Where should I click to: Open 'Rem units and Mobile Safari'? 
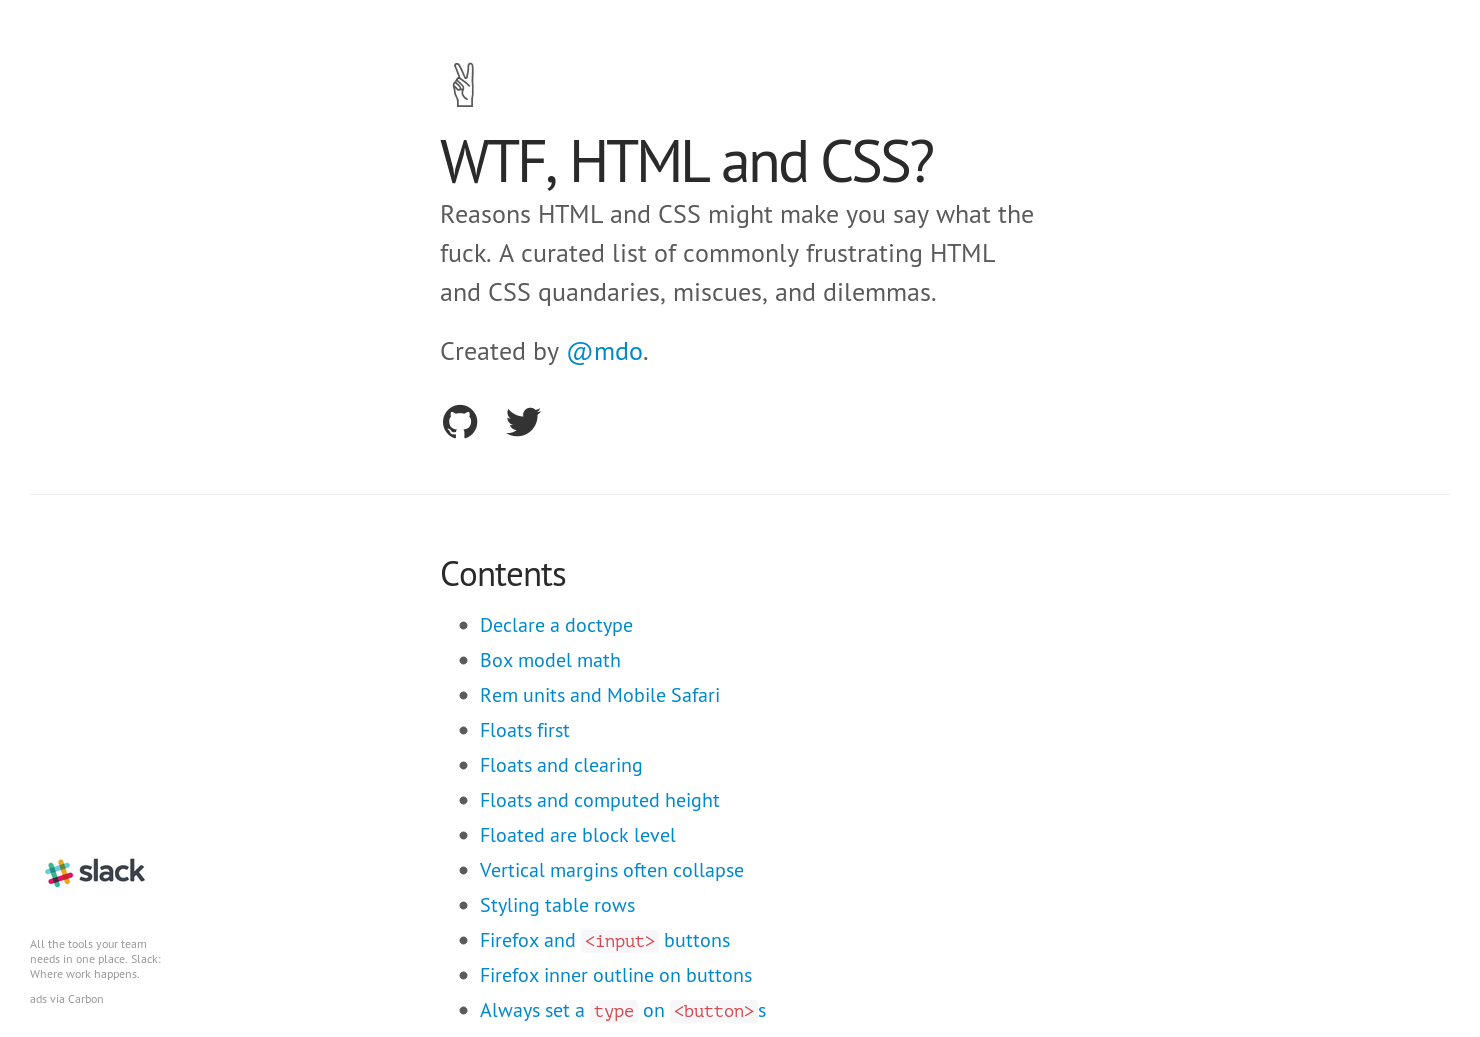tap(600, 695)
